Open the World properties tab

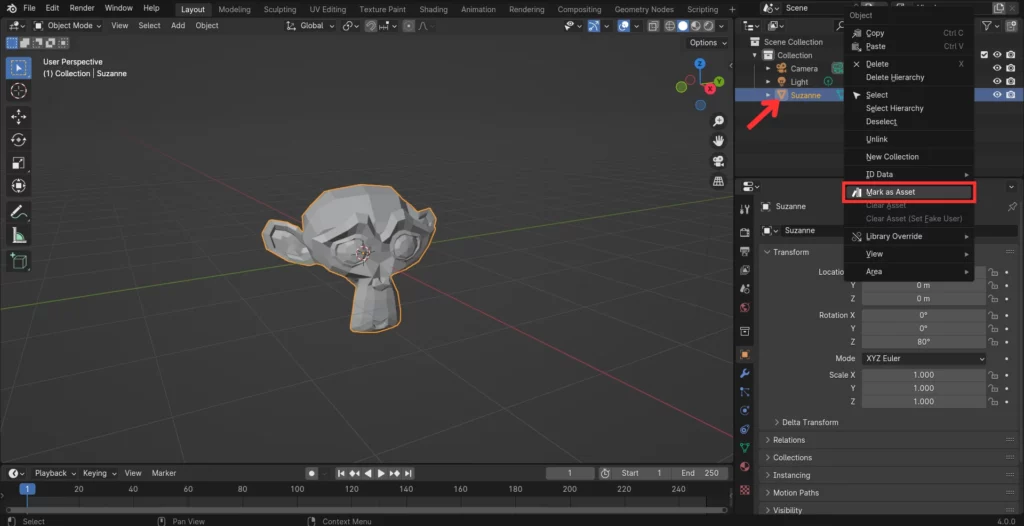744,308
